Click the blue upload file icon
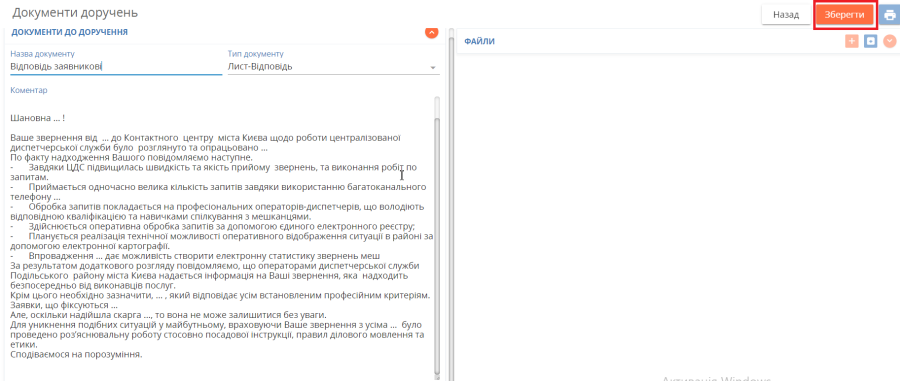This screenshot has height=381, width=900. coord(871,41)
